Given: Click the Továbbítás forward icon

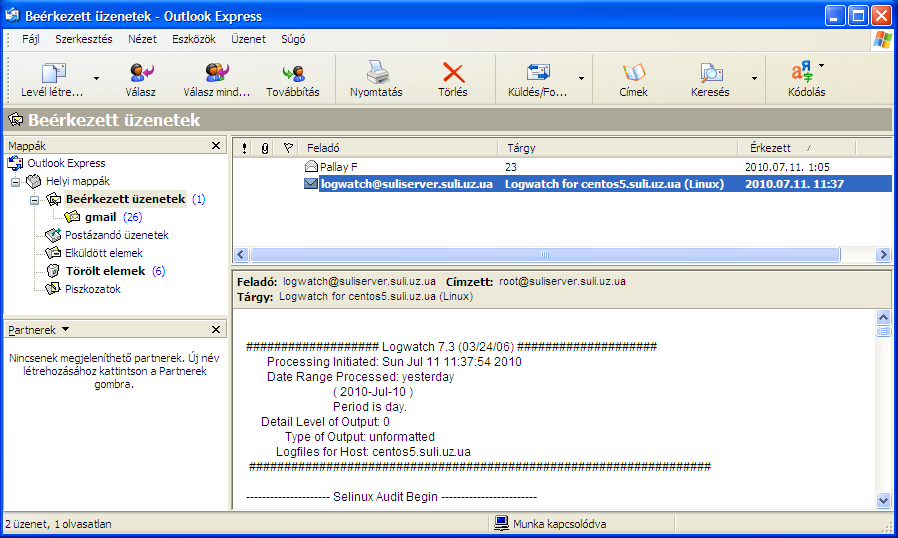Looking at the screenshot, I should pos(293,74).
